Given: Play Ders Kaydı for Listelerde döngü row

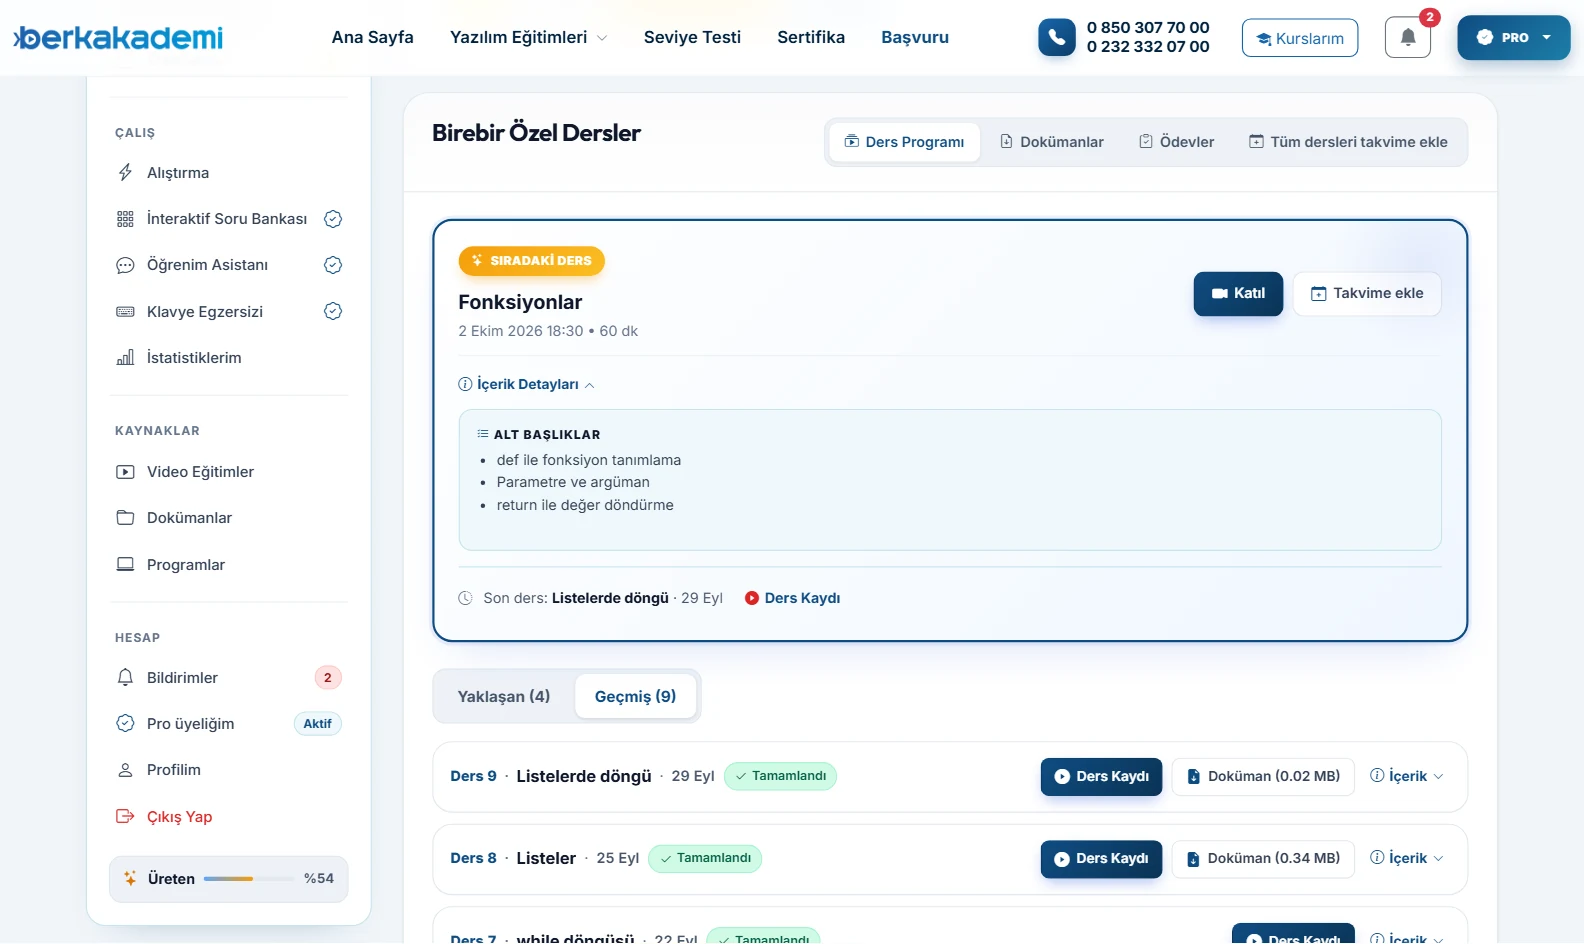Looking at the screenshot, I should [1101, 777].
